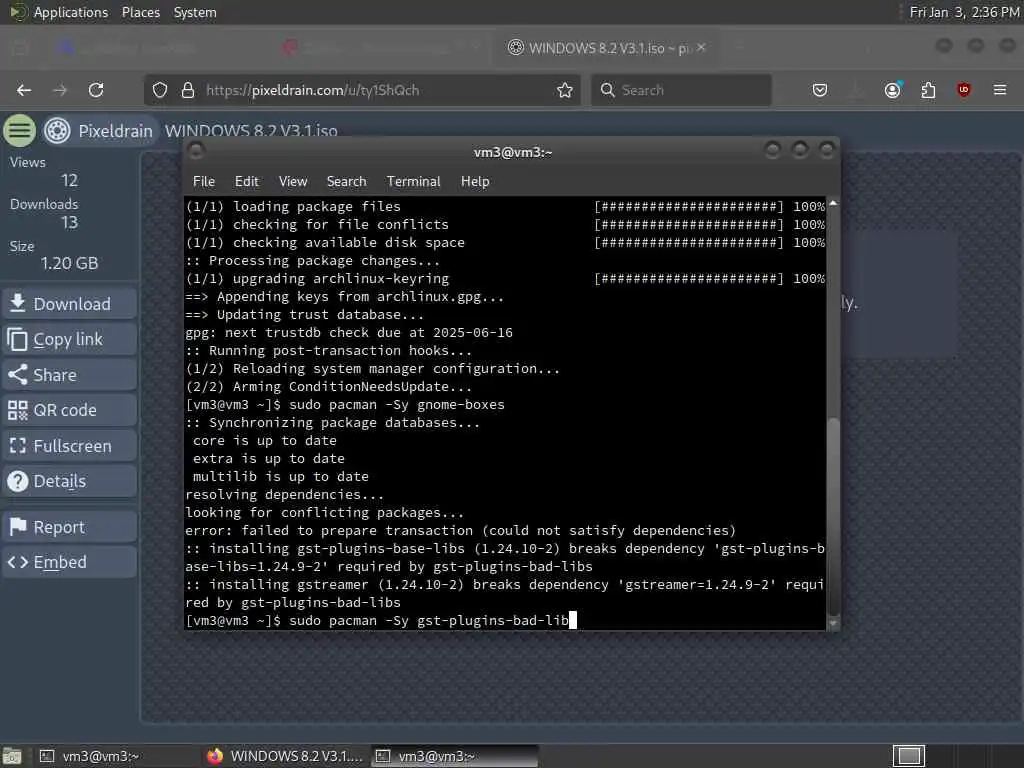Image resolution: width=1024 pixels, height=768 pixels.
Task: Report this file
Action: [x=69, y=527]
